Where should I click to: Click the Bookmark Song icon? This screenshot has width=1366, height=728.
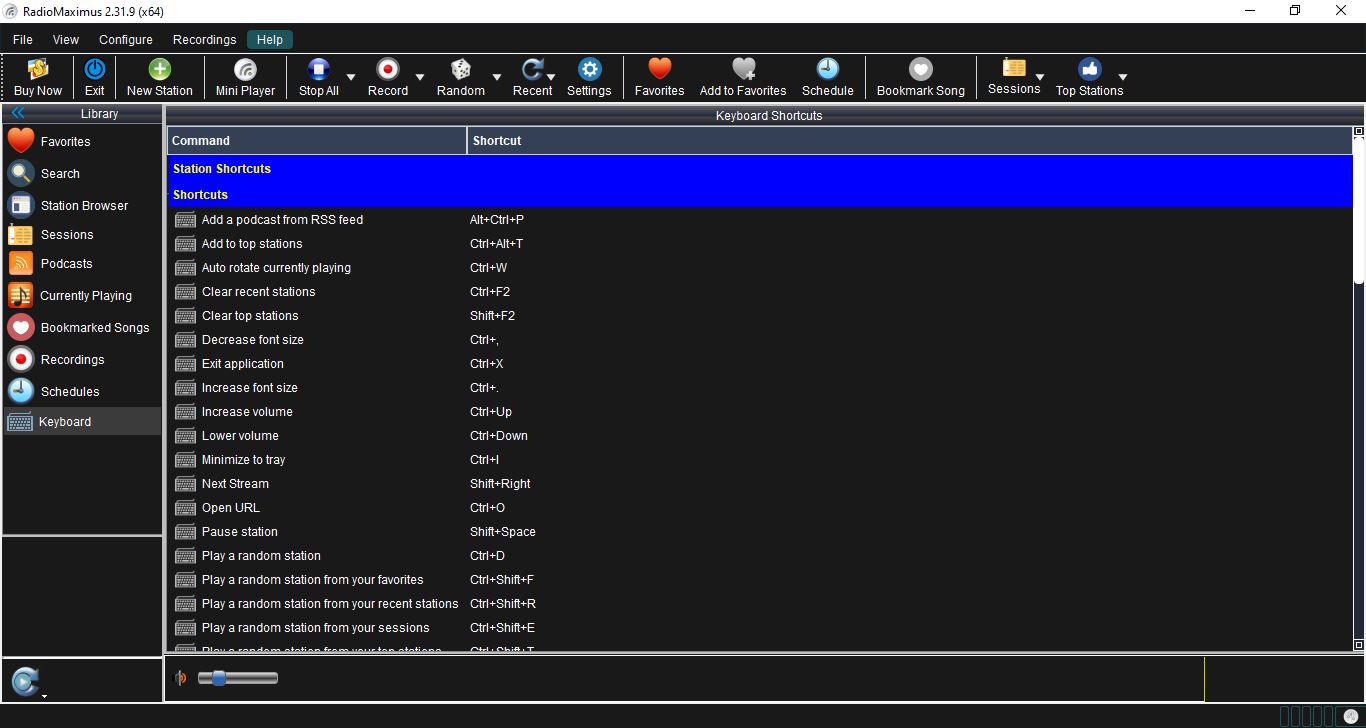coord(921,69)
